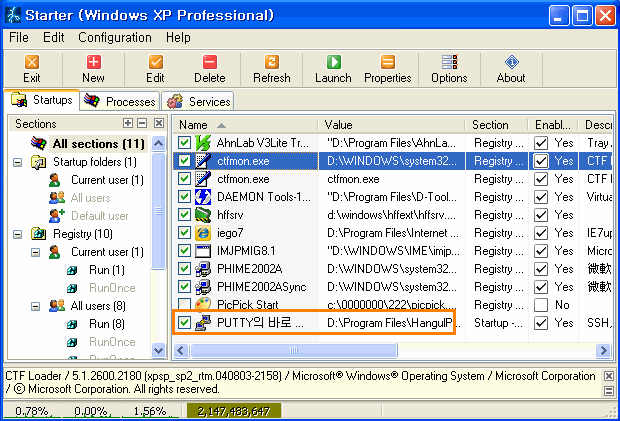Toggle the PUTTY entry Enabled column checkbox
The image size is (620, 421).
(x=541, y=323)
